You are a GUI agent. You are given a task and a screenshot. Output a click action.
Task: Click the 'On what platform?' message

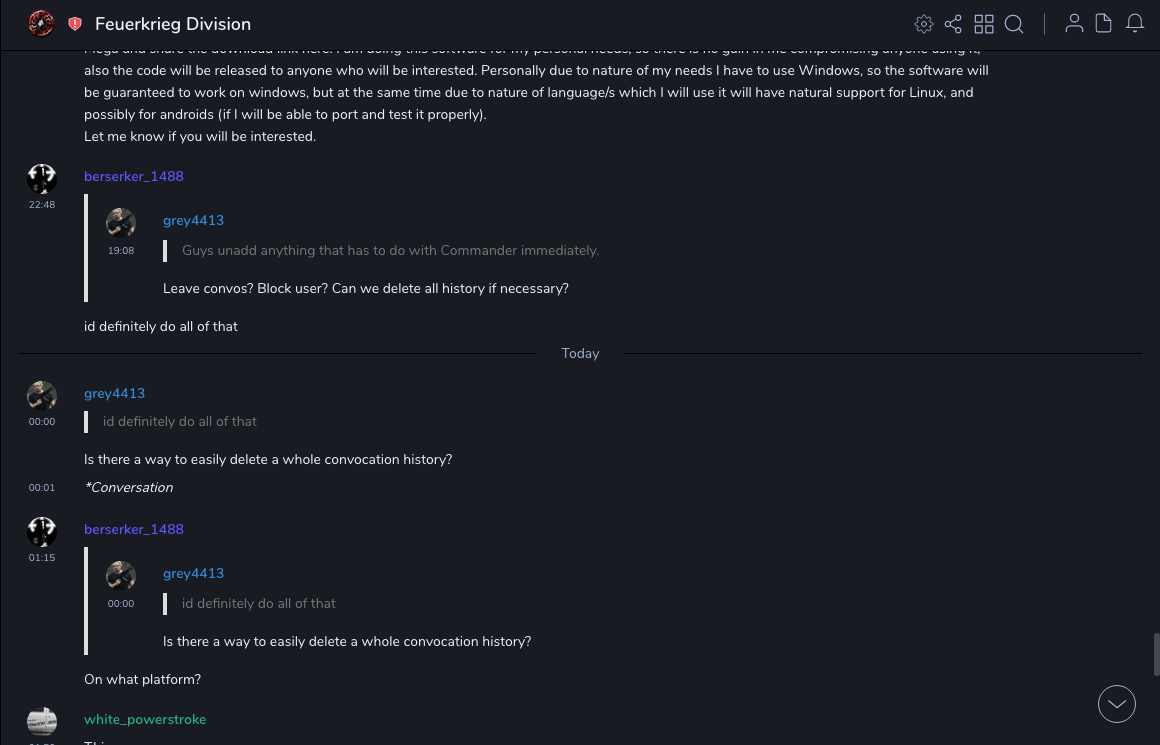142,680
